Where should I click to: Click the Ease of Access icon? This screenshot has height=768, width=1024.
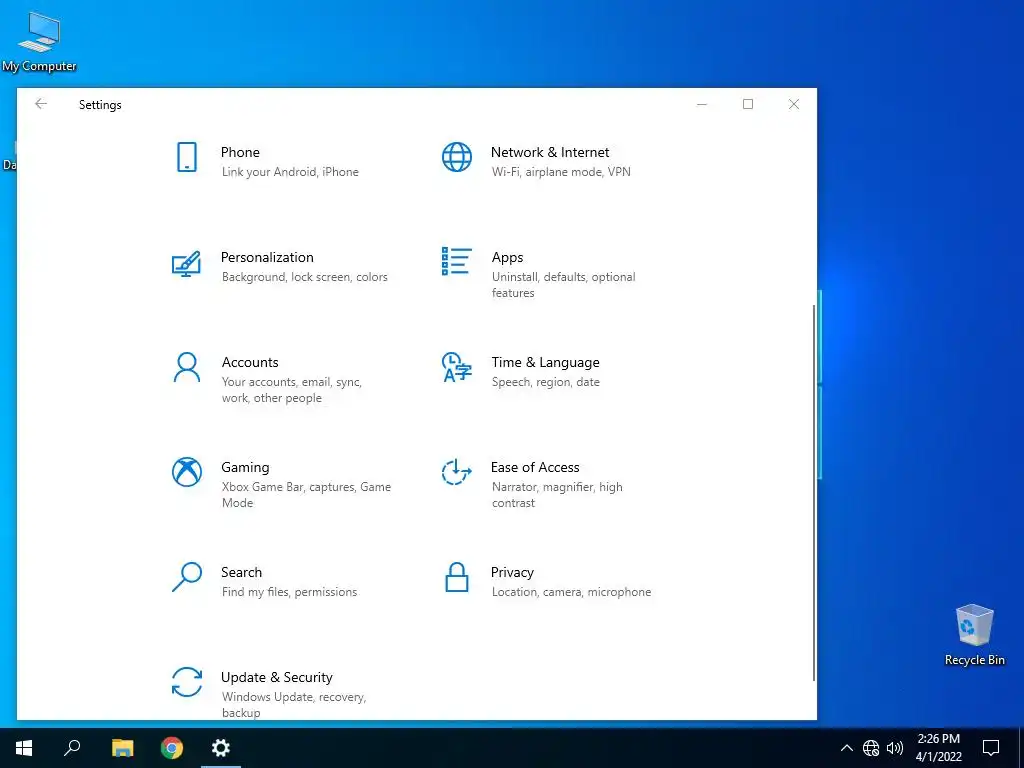tap(456, 472)
